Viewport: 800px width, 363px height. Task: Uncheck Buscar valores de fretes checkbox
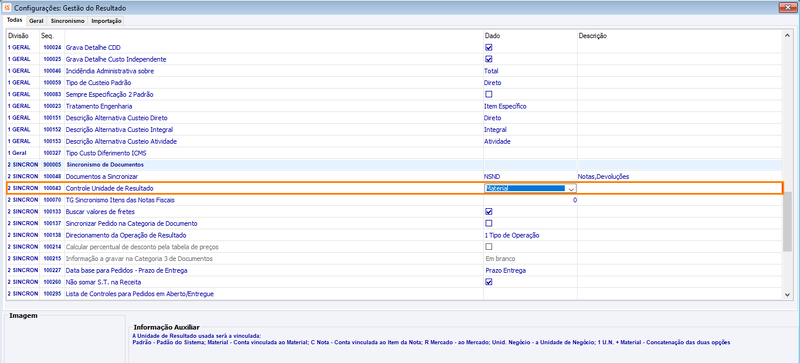click(x=488, y=211)
